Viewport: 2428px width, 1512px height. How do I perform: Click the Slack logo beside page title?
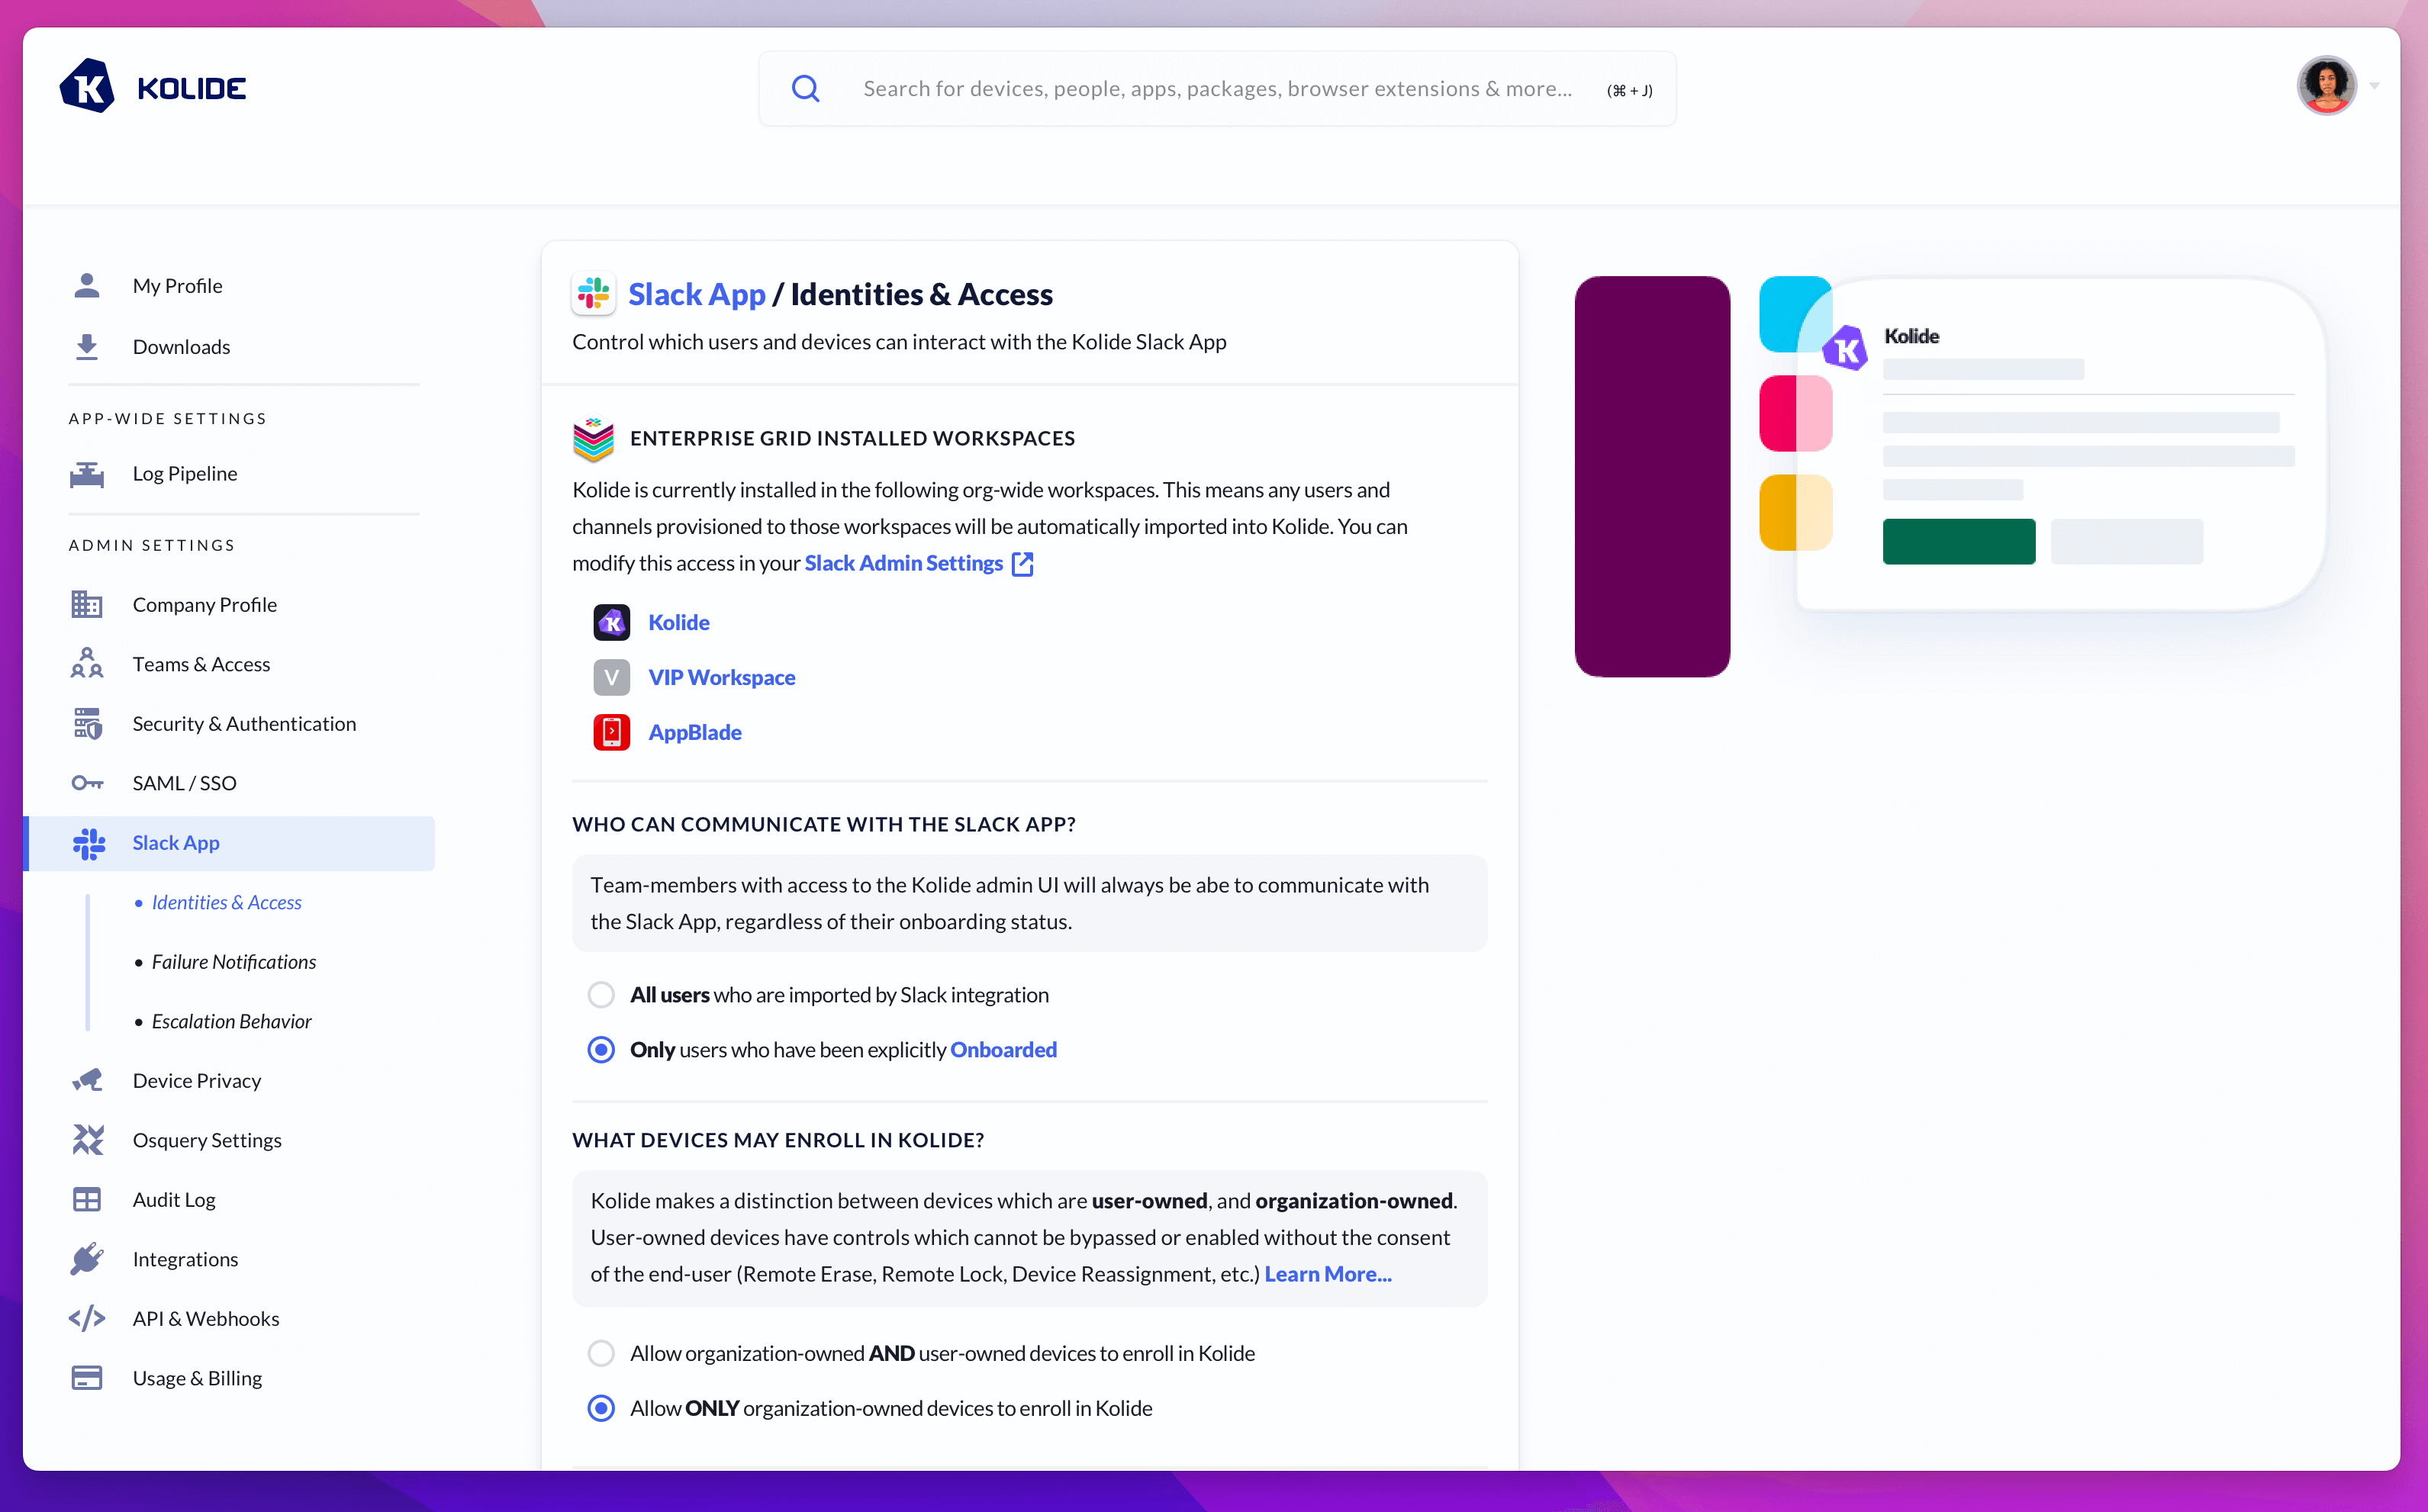(x=594, y=294)
